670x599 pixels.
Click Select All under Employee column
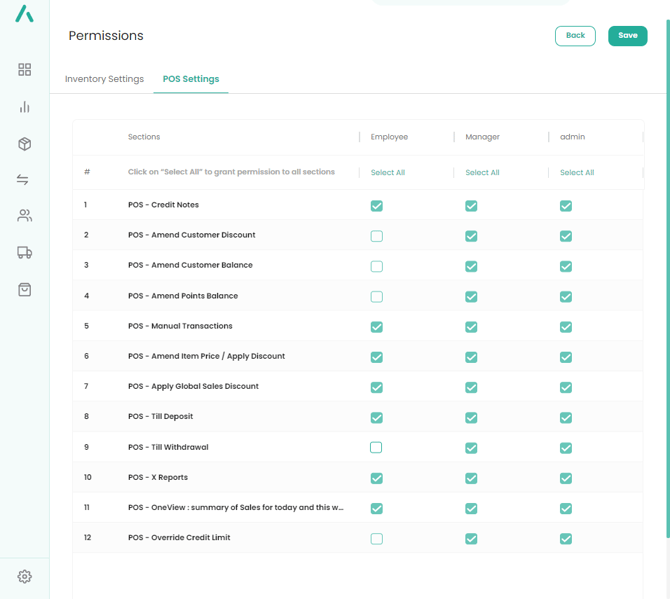click(388, 173)
